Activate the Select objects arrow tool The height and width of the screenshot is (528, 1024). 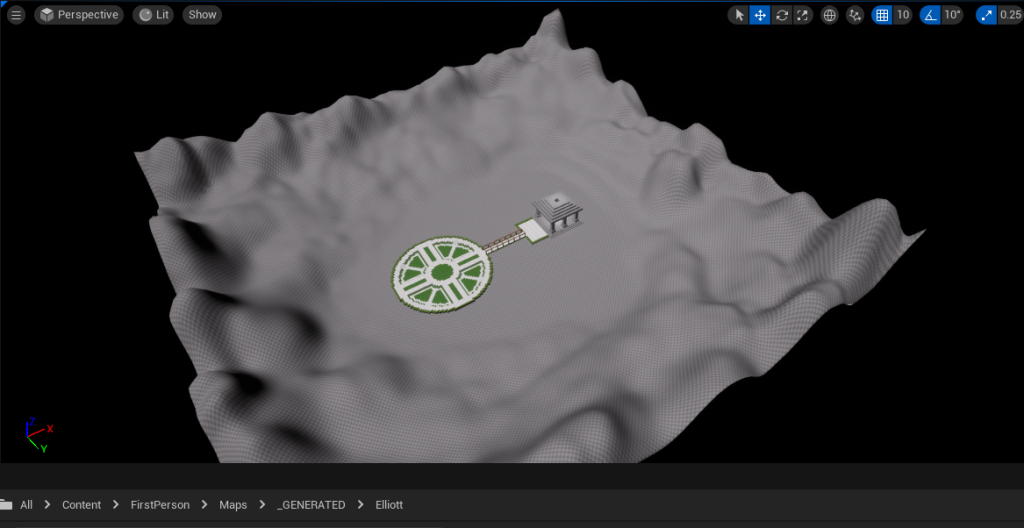pos(739,15)
